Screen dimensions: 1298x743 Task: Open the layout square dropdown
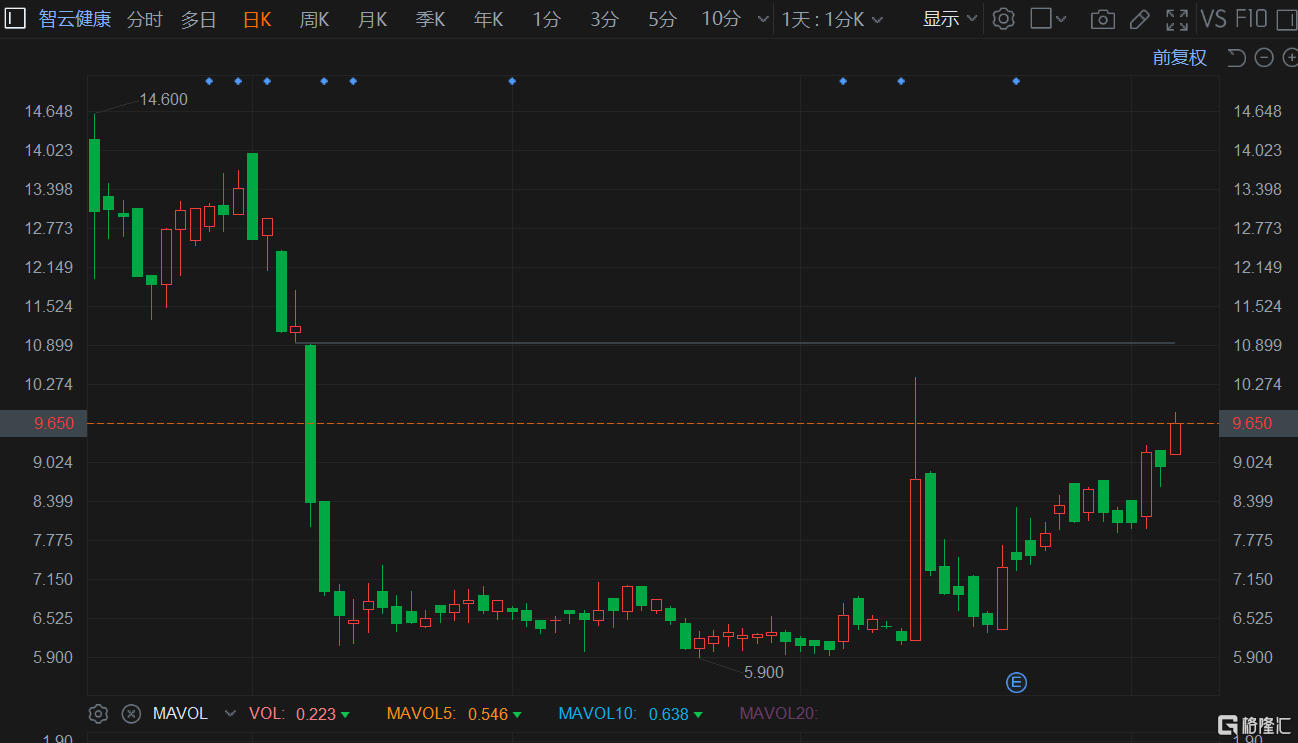point(1048,19)
